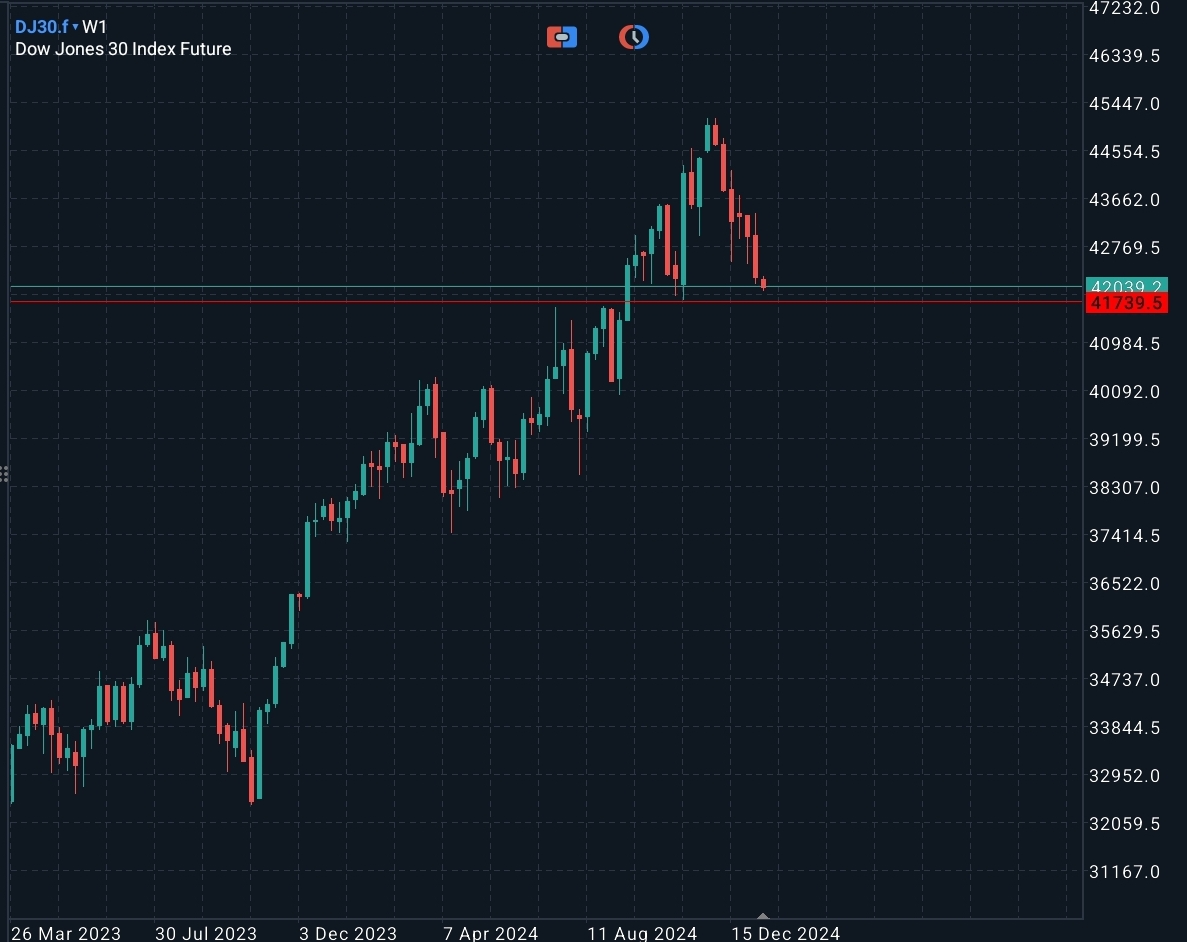
Task: Click the 34737.0 price axis label
Action: click(1124, 680)
